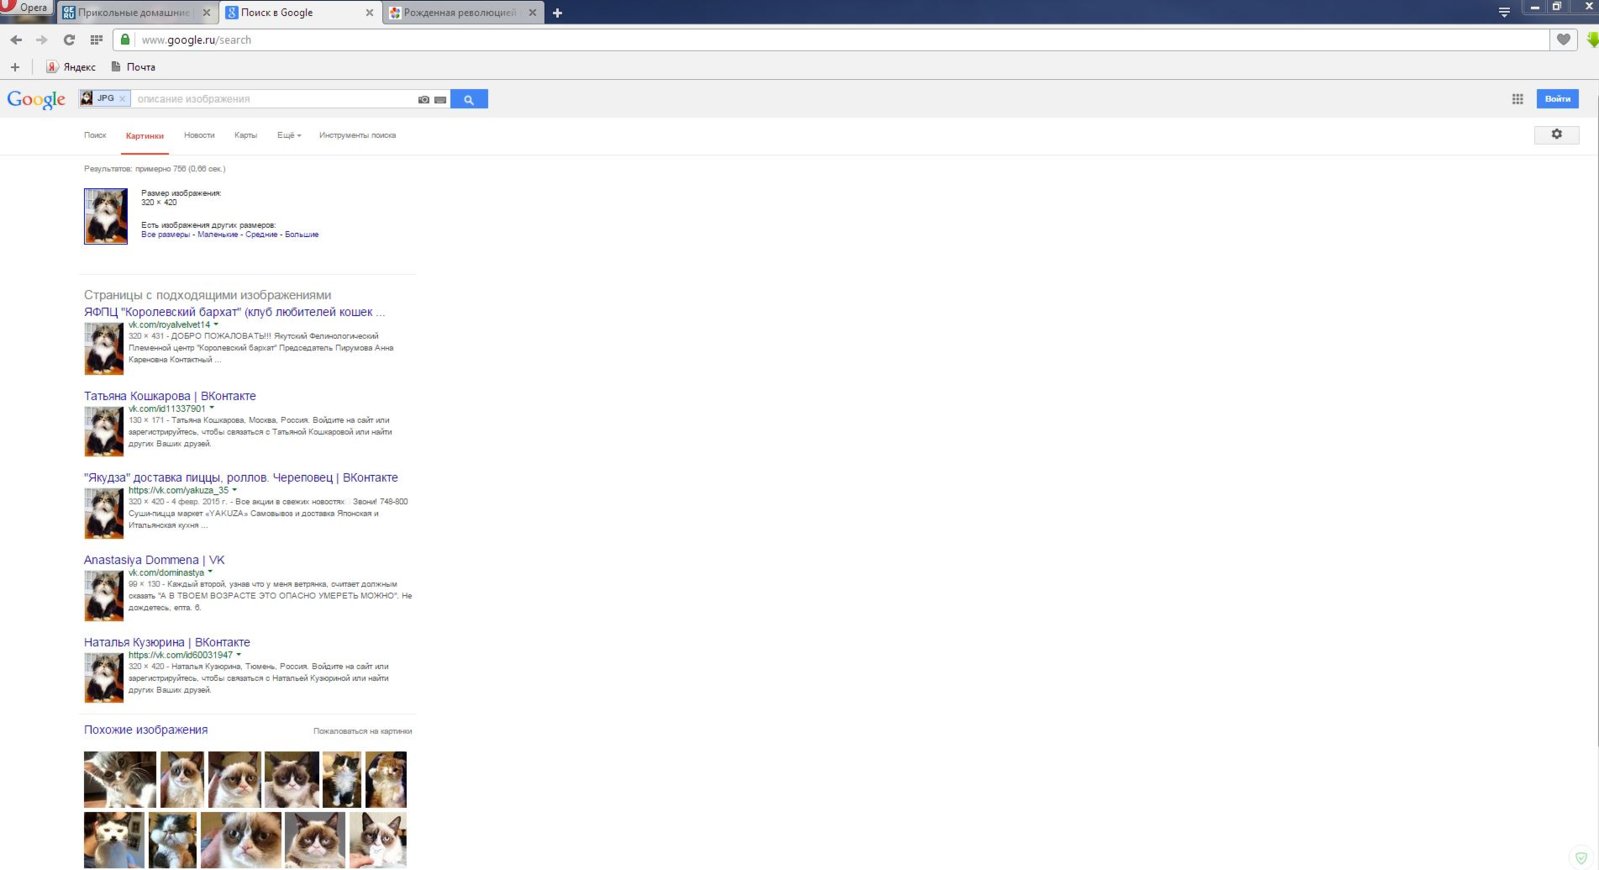1599x870 pixels.
Task: Click the Войти sign-in button
Action: pyautogui.click(x=1557, y=99)
